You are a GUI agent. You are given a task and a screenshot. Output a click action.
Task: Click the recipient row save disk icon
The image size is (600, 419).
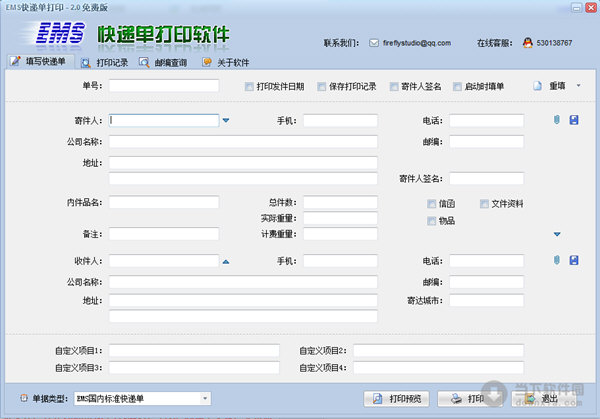point(574,260)
